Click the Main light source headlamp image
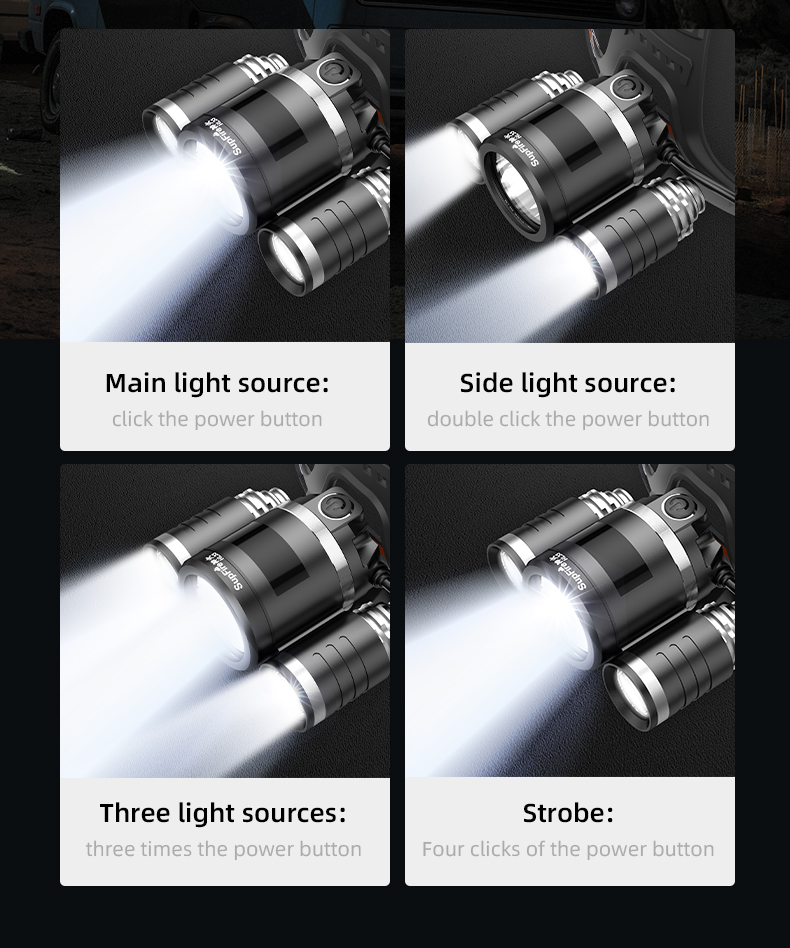Image resolution: width=790 pixels, height=948 pixels. click(225, 186)
